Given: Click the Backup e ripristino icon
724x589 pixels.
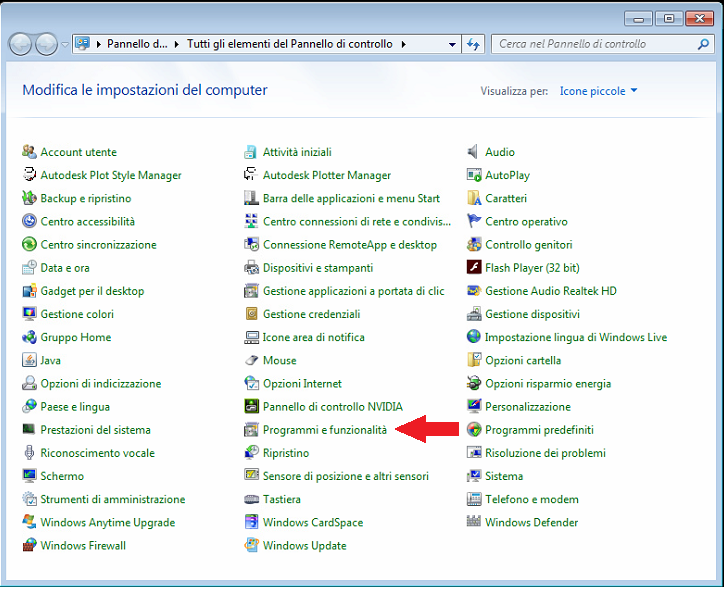Looking at the screenshot, I should 29,198.
